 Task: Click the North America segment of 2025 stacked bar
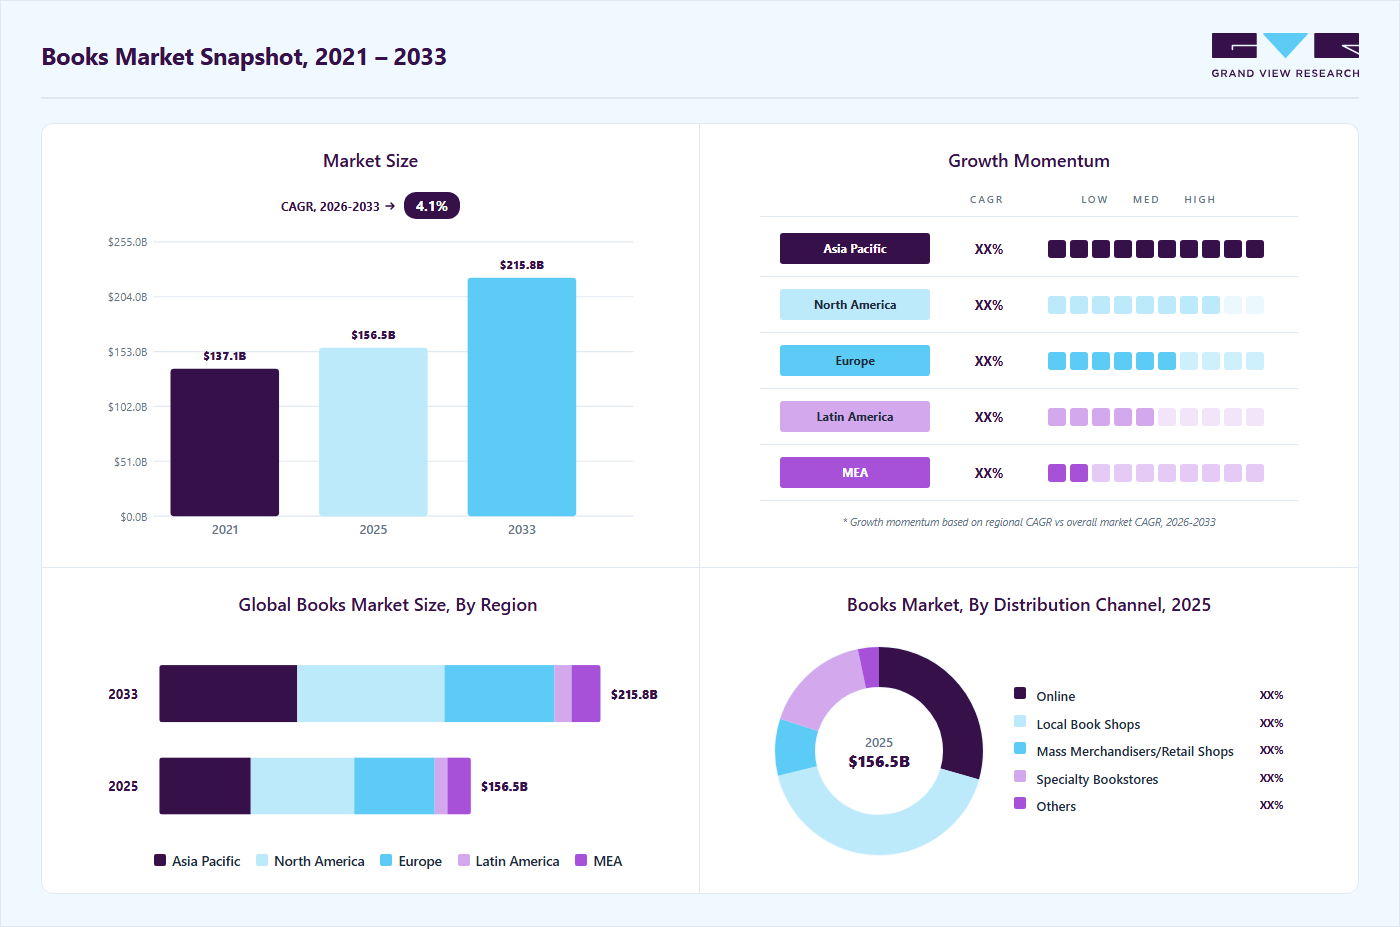click(x=303, y=786)
